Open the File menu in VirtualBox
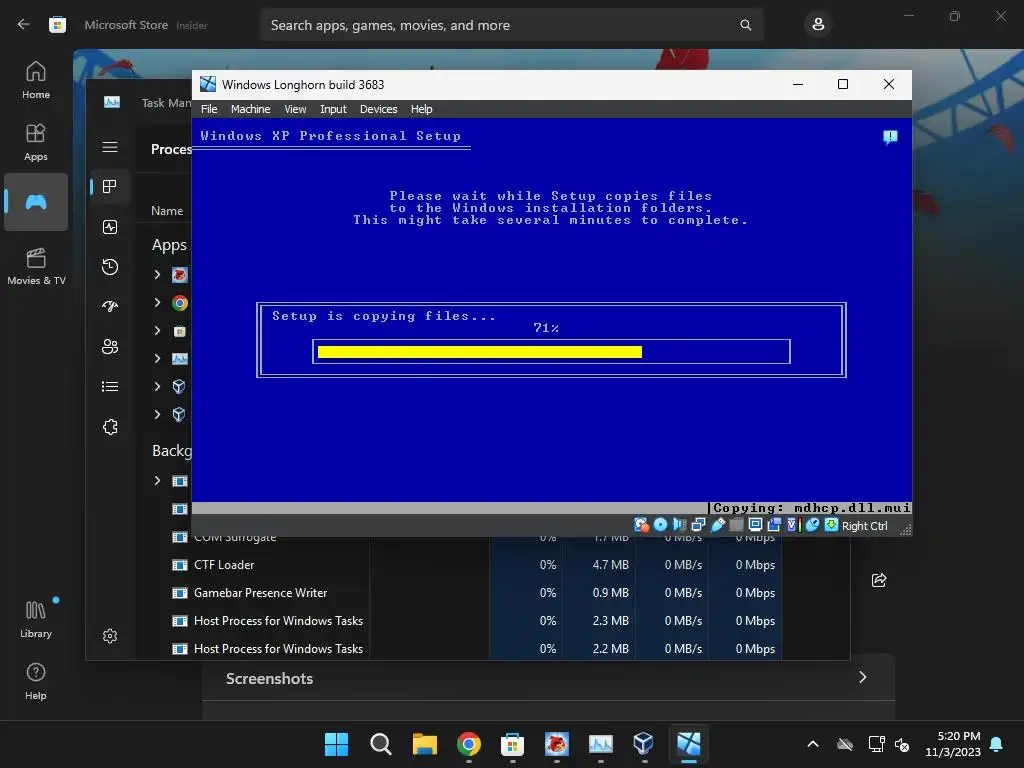 click(209, 109)
